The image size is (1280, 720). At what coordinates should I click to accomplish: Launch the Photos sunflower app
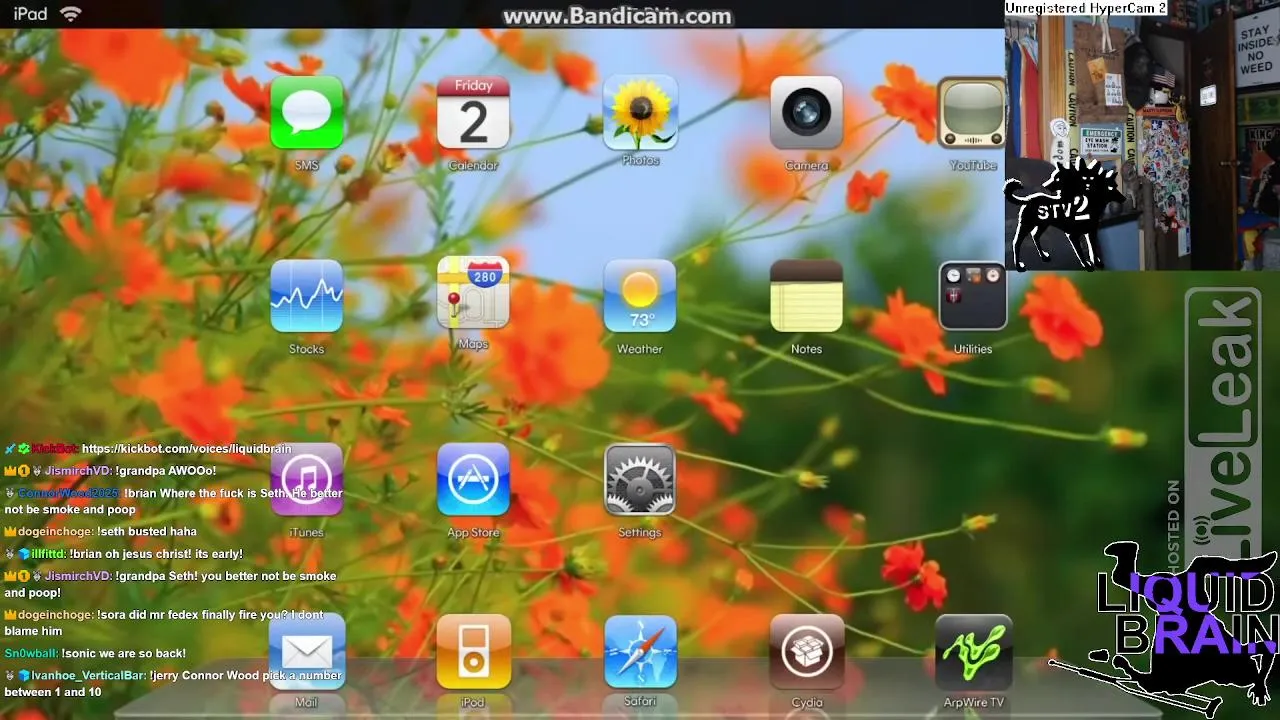pos(640,113)
